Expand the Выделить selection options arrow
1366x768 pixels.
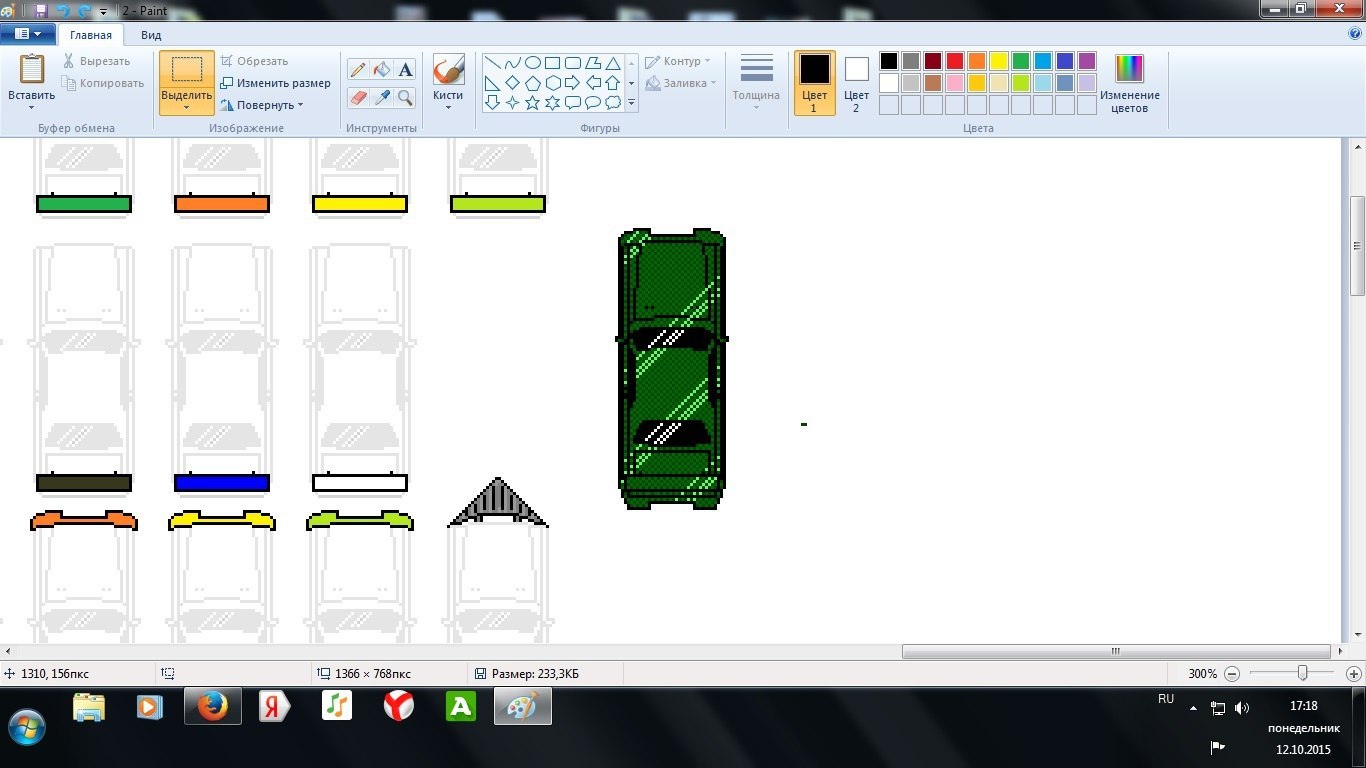click(x=186, y=107)
